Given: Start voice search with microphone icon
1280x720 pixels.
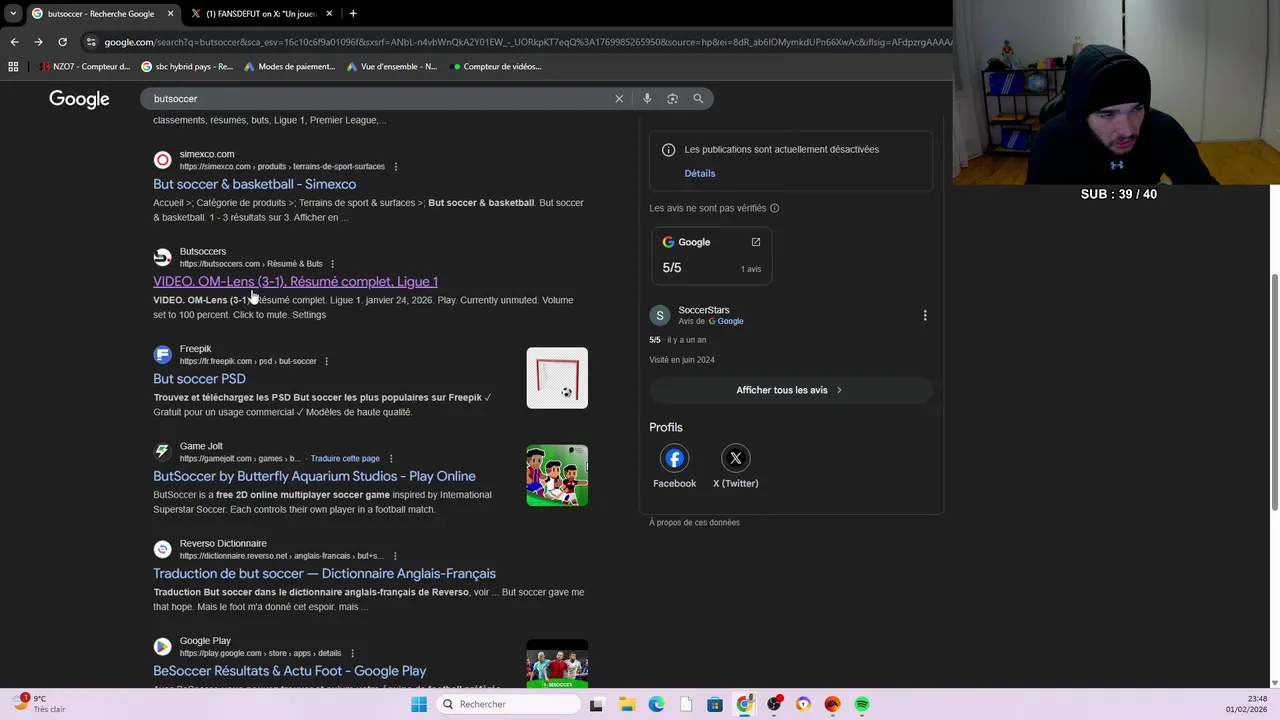Looking at the screenshot, I should point(647,99).
